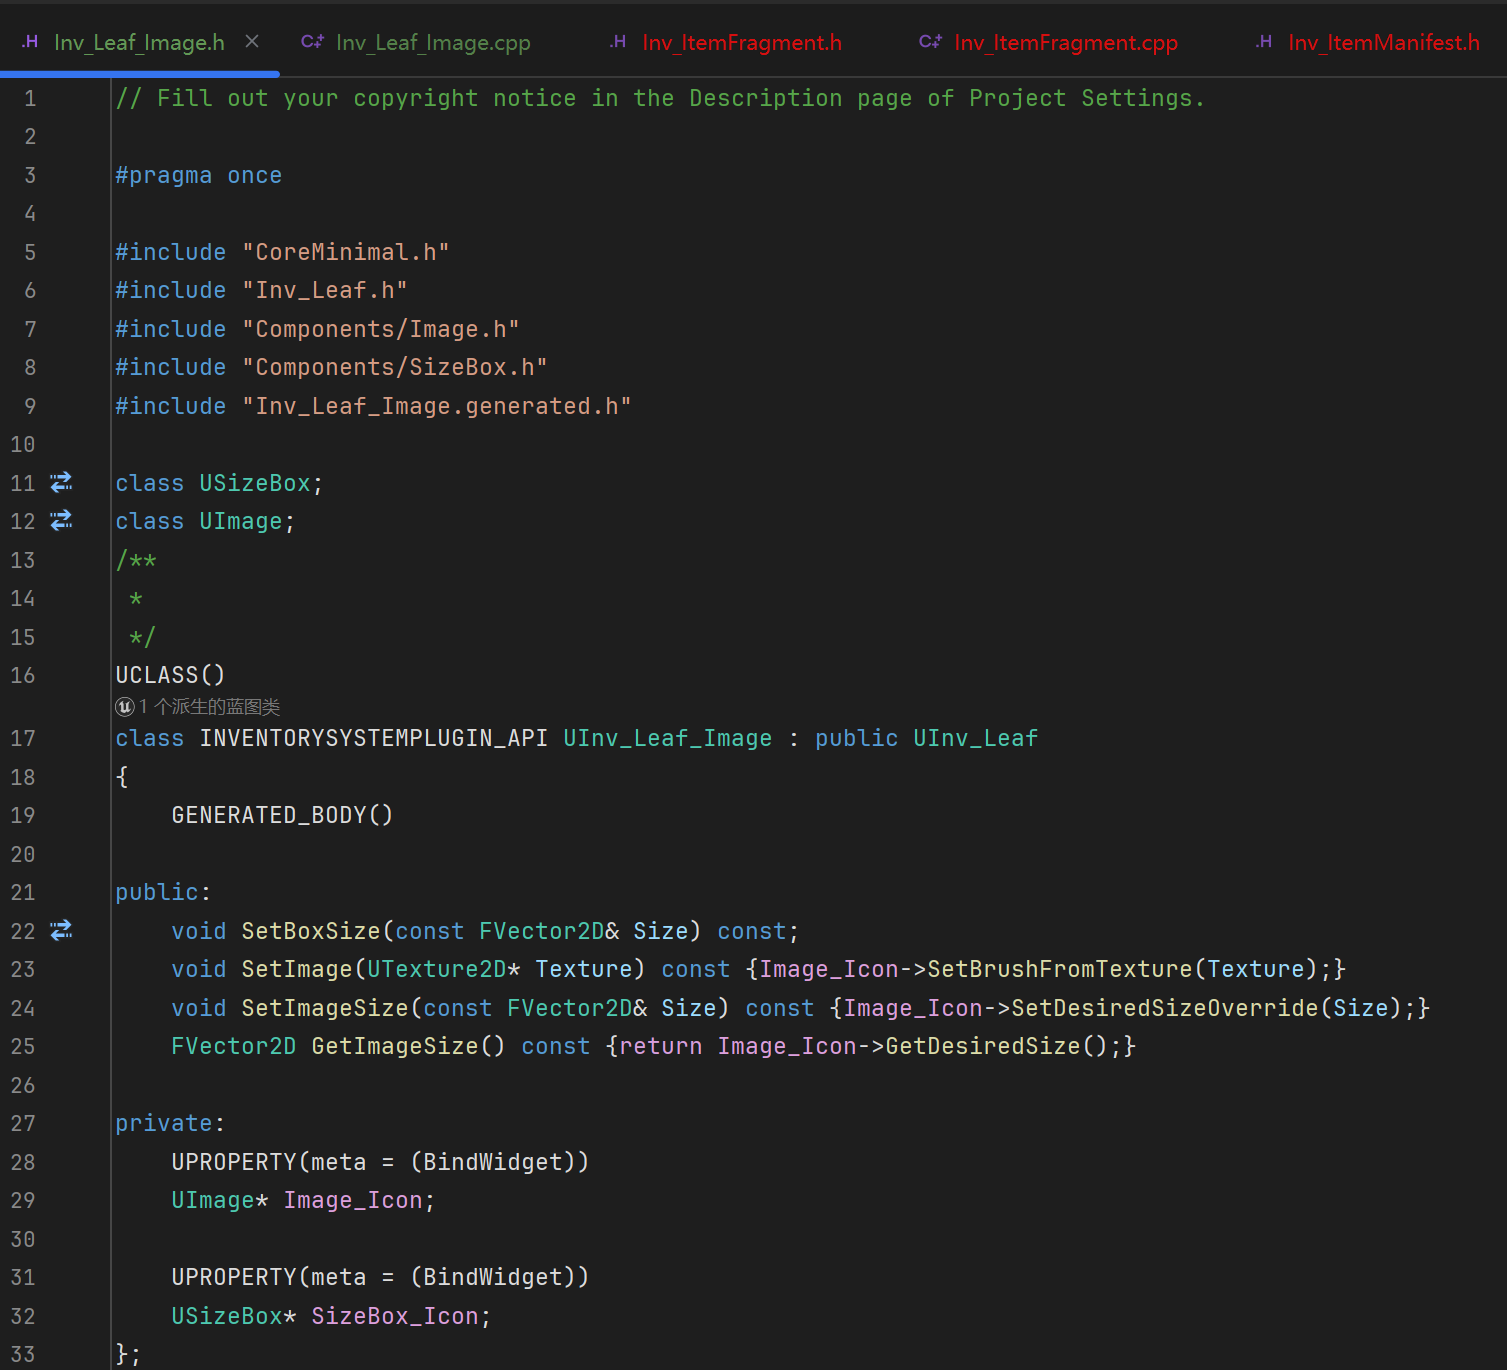Click SetBrushFromTexture call on line 23
Image resolution: width=1507 pixels, height=1370 pixels.
1060,969
